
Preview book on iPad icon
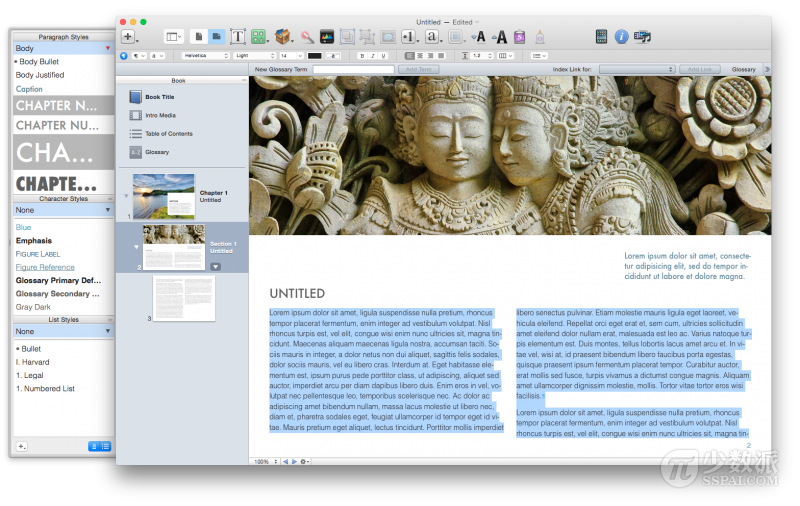(602, 37)
